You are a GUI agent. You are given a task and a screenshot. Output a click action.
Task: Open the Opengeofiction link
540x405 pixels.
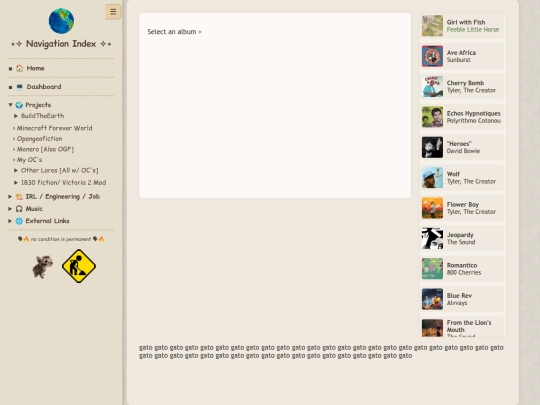coord(40,138)
